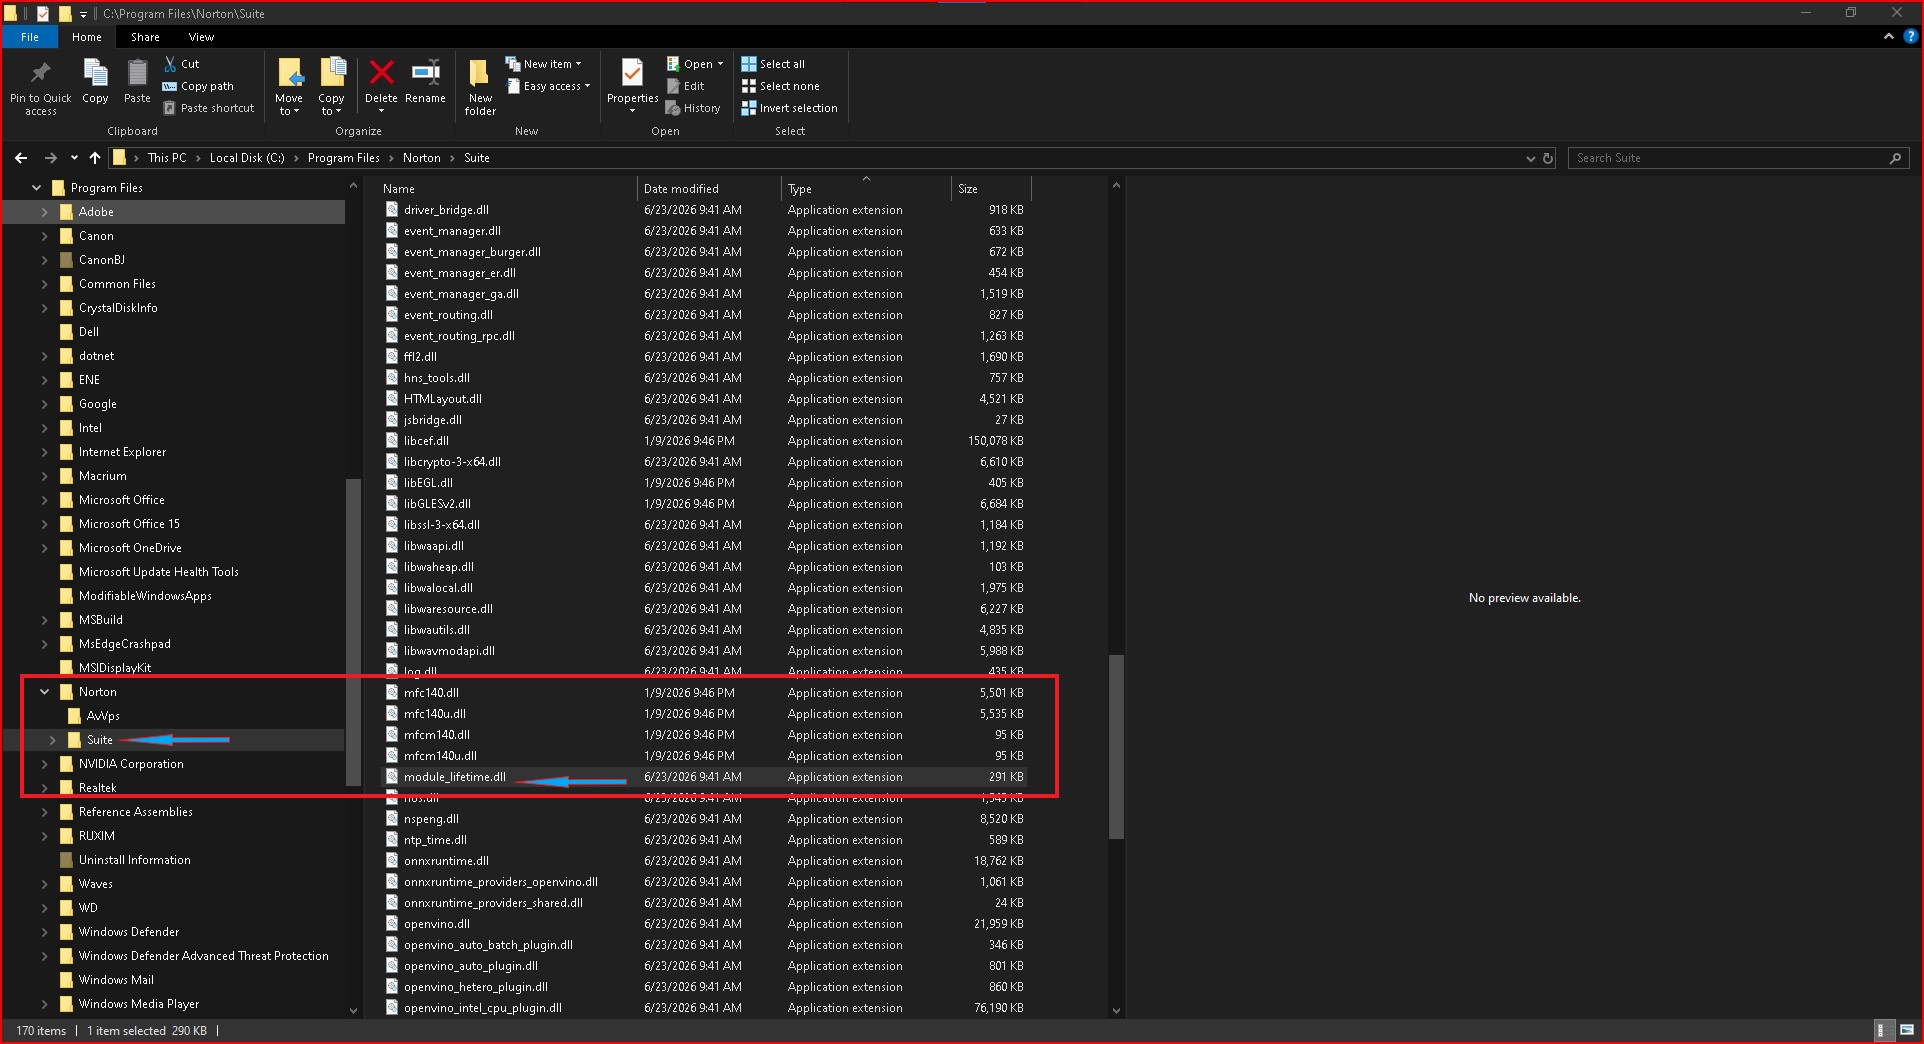The height and width of the screenshot is (1044, 1924).
Task: Open the New item dropdown
Action: tap(544, 64)
